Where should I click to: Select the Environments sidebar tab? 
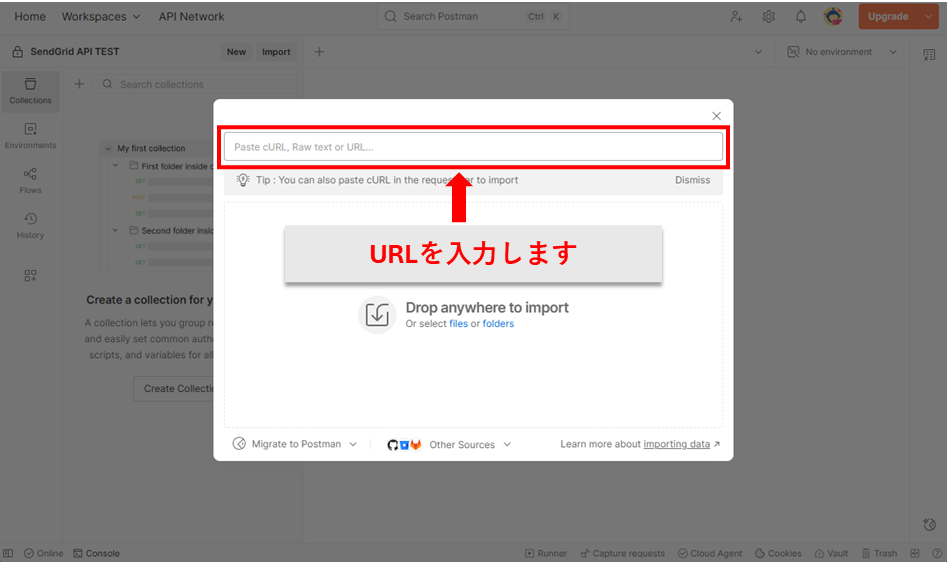30,136
